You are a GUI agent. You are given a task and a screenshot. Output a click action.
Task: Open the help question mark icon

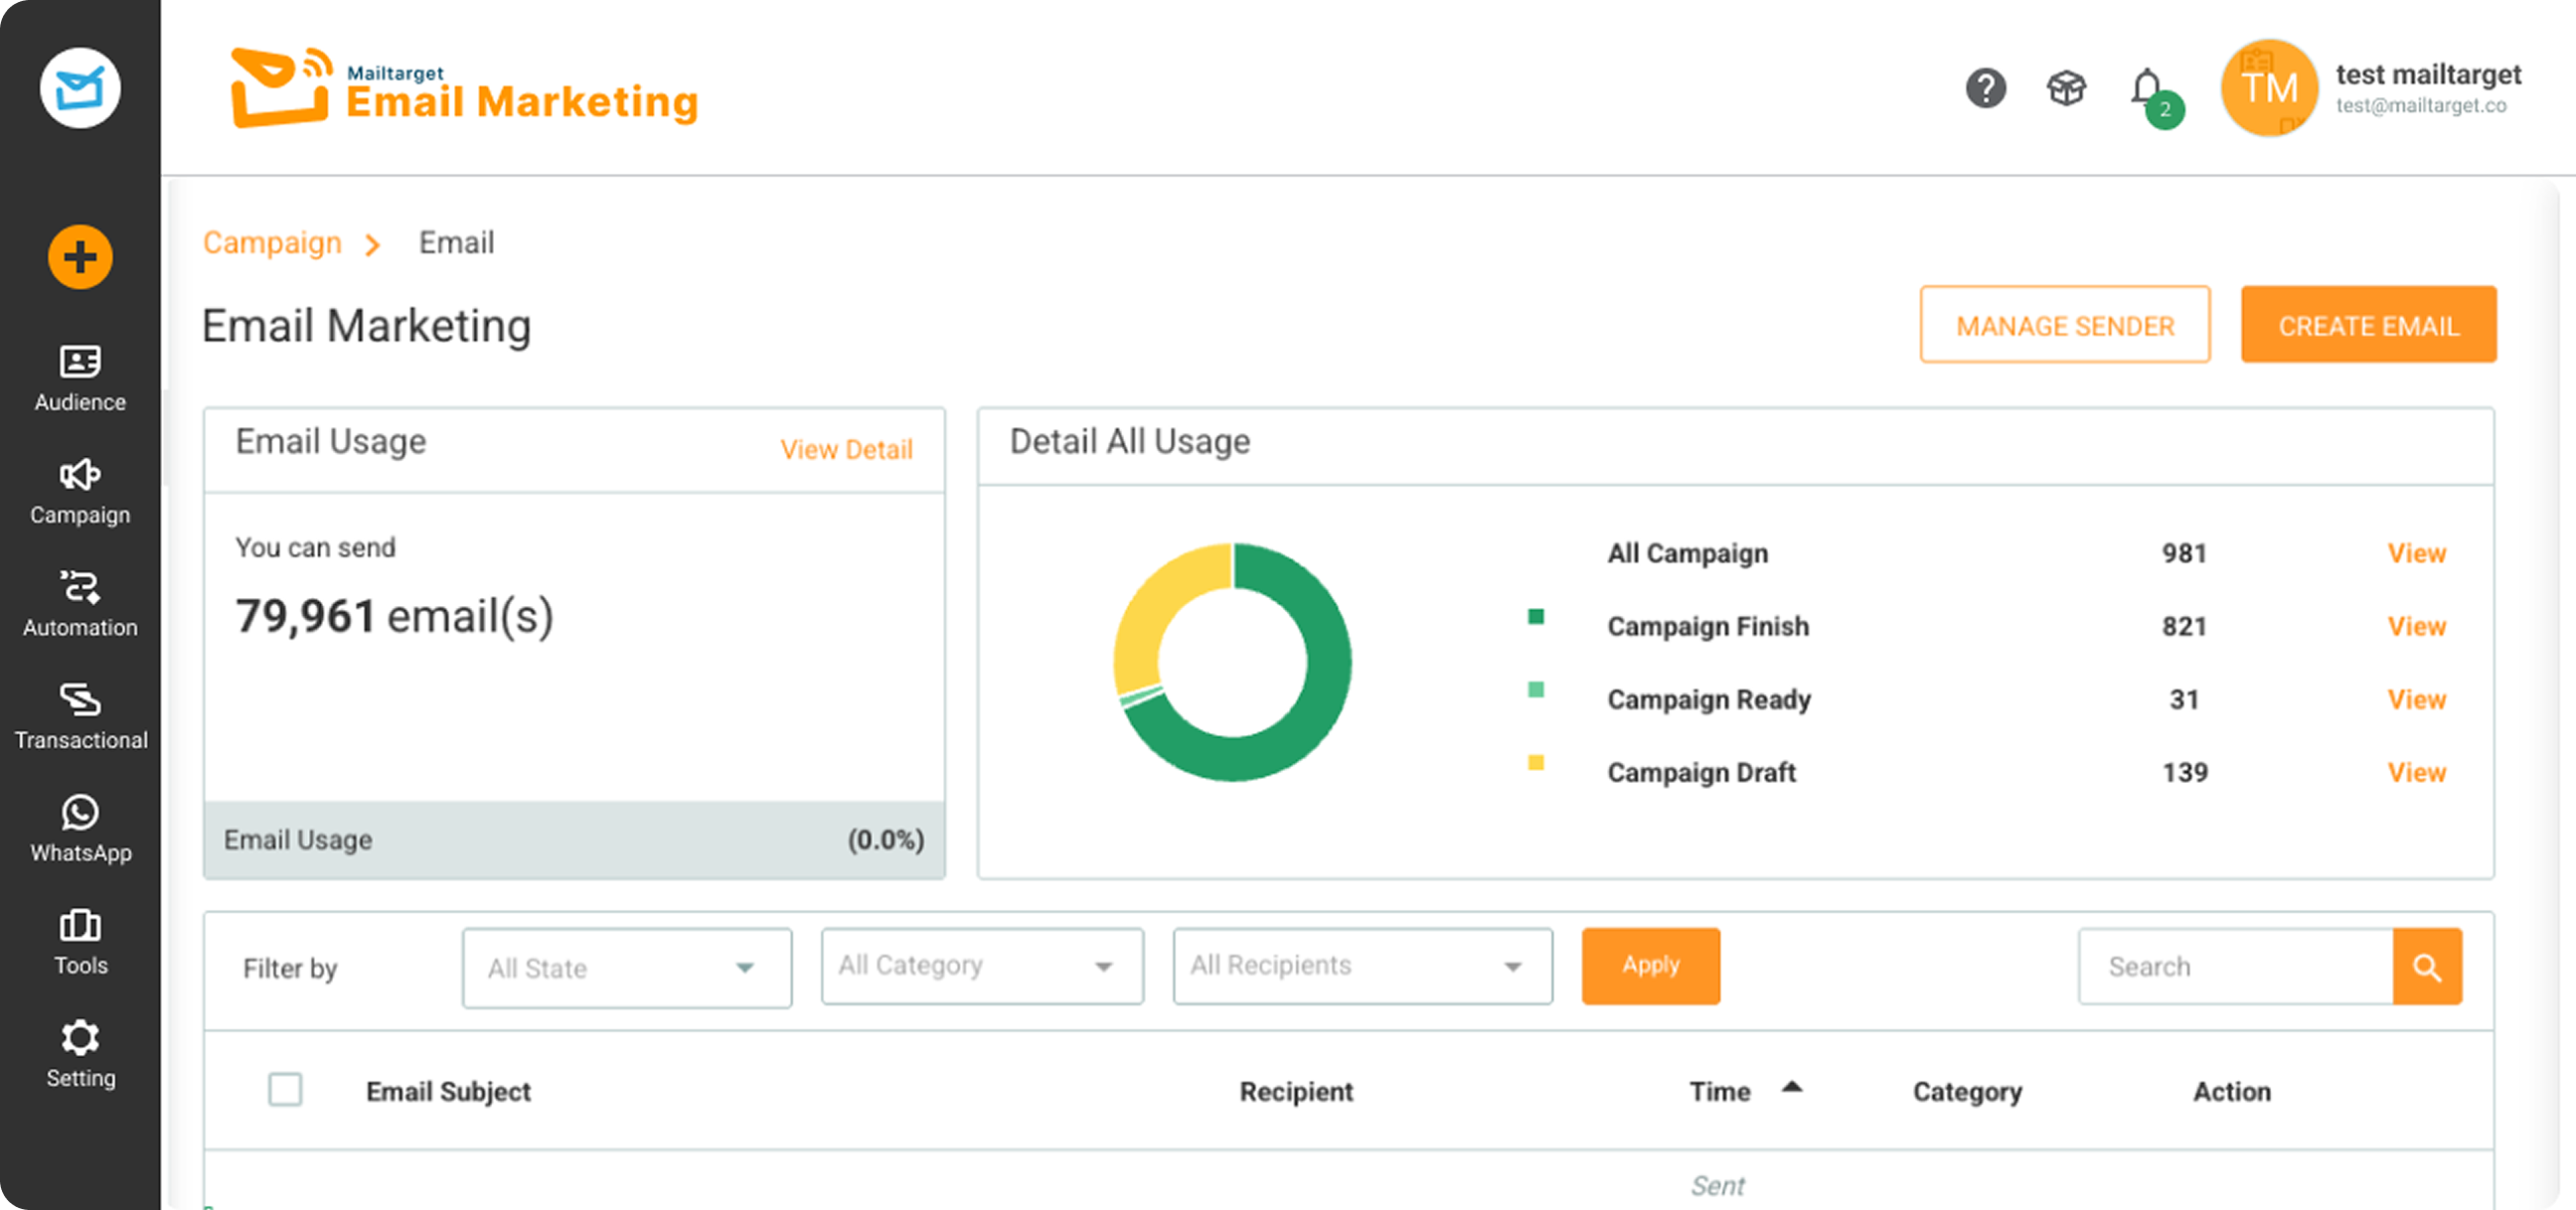tap(1986, 88)
